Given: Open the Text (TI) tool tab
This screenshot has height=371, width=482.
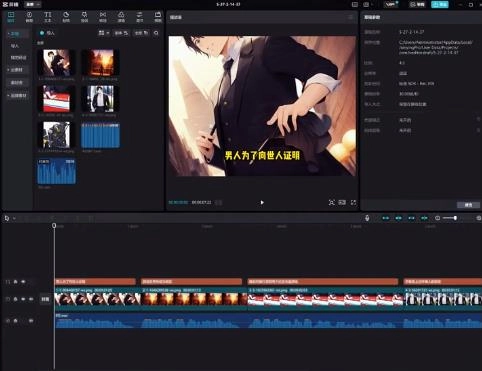Looking at the screenshot, I should click(x=48, y=17).
